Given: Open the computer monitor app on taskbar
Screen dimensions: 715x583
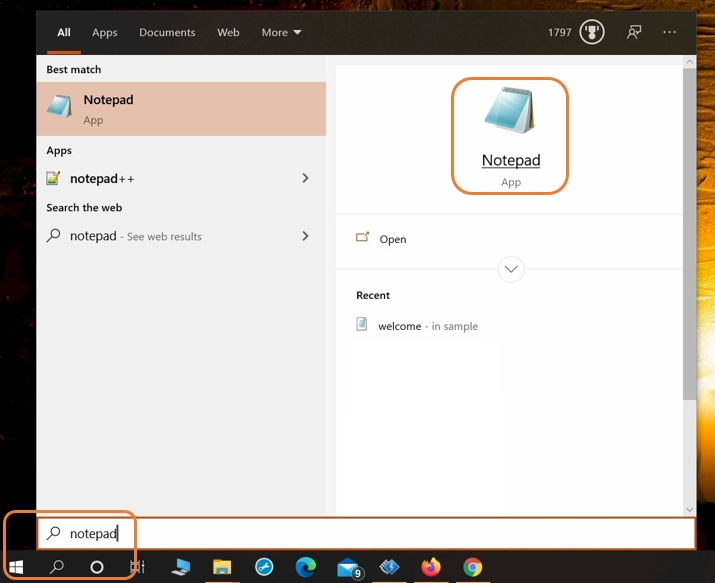Looking at the screenshot, I should (181, 567).
